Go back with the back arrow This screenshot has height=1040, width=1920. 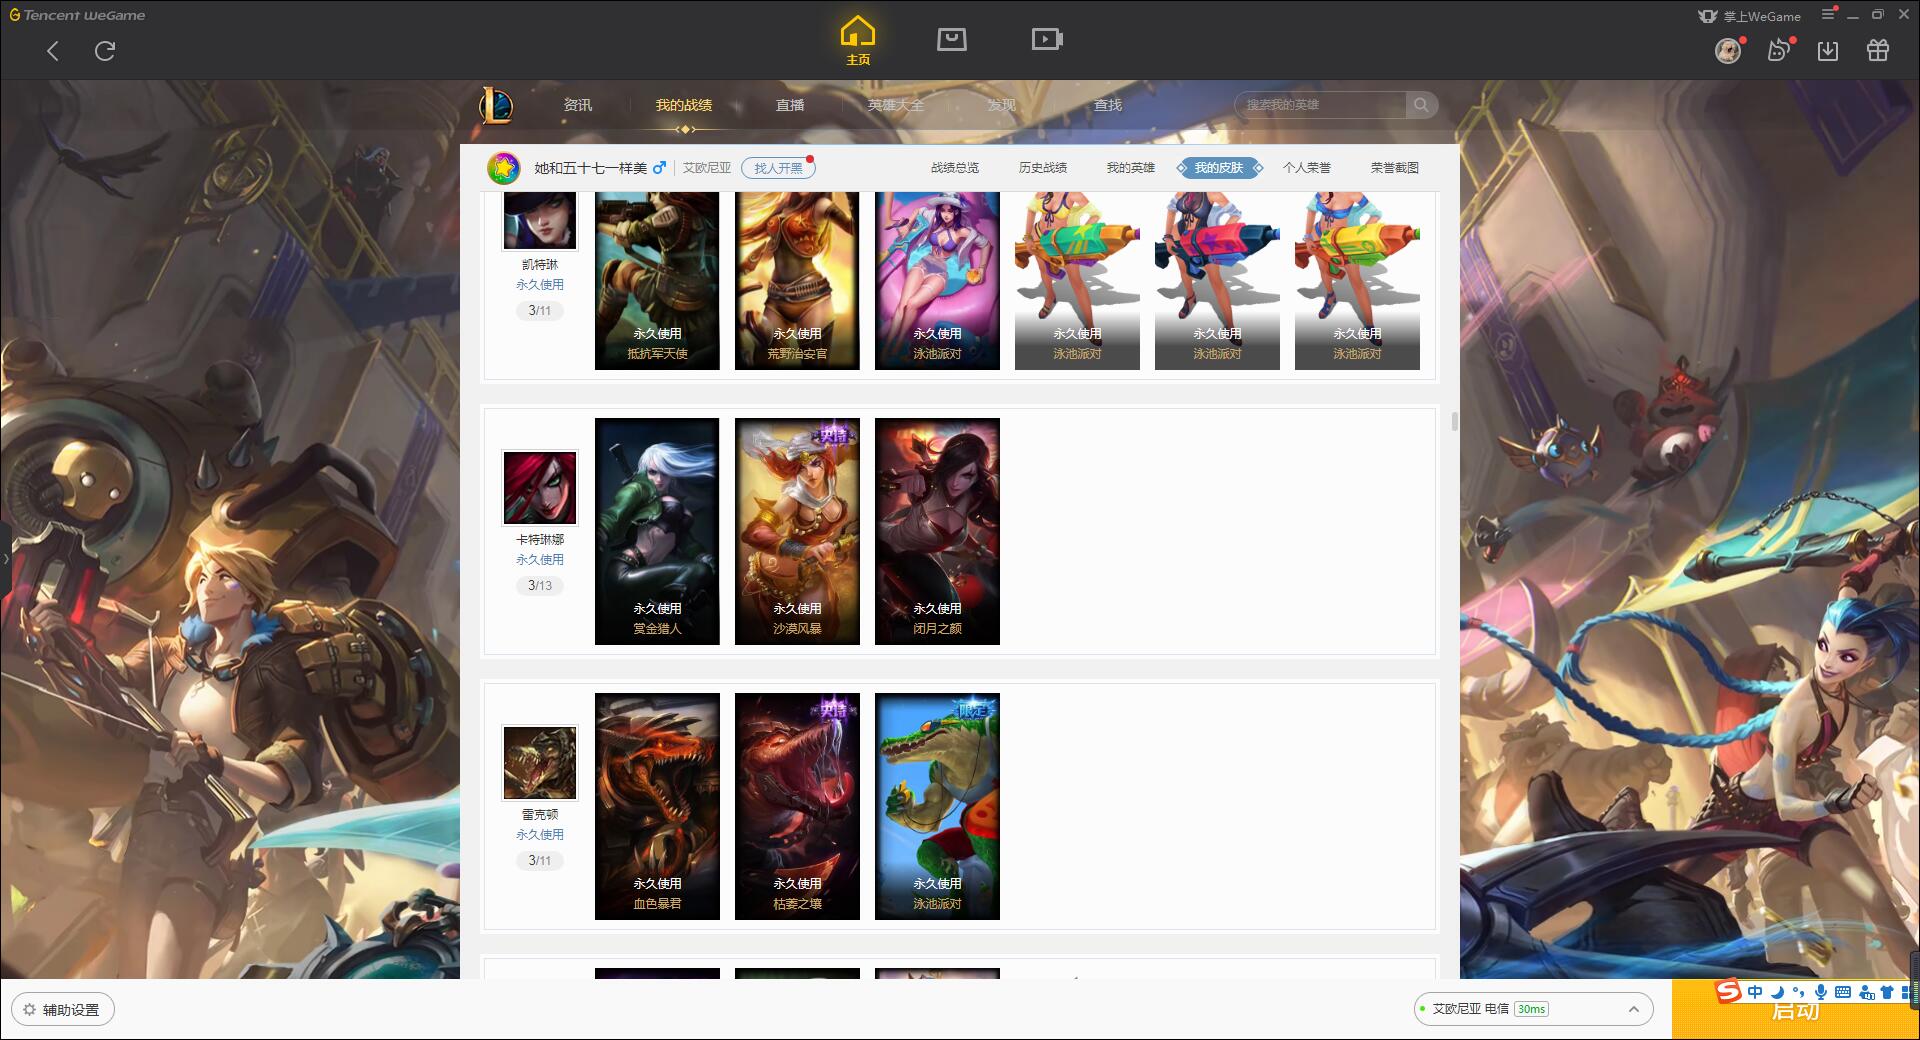point(53,51)
